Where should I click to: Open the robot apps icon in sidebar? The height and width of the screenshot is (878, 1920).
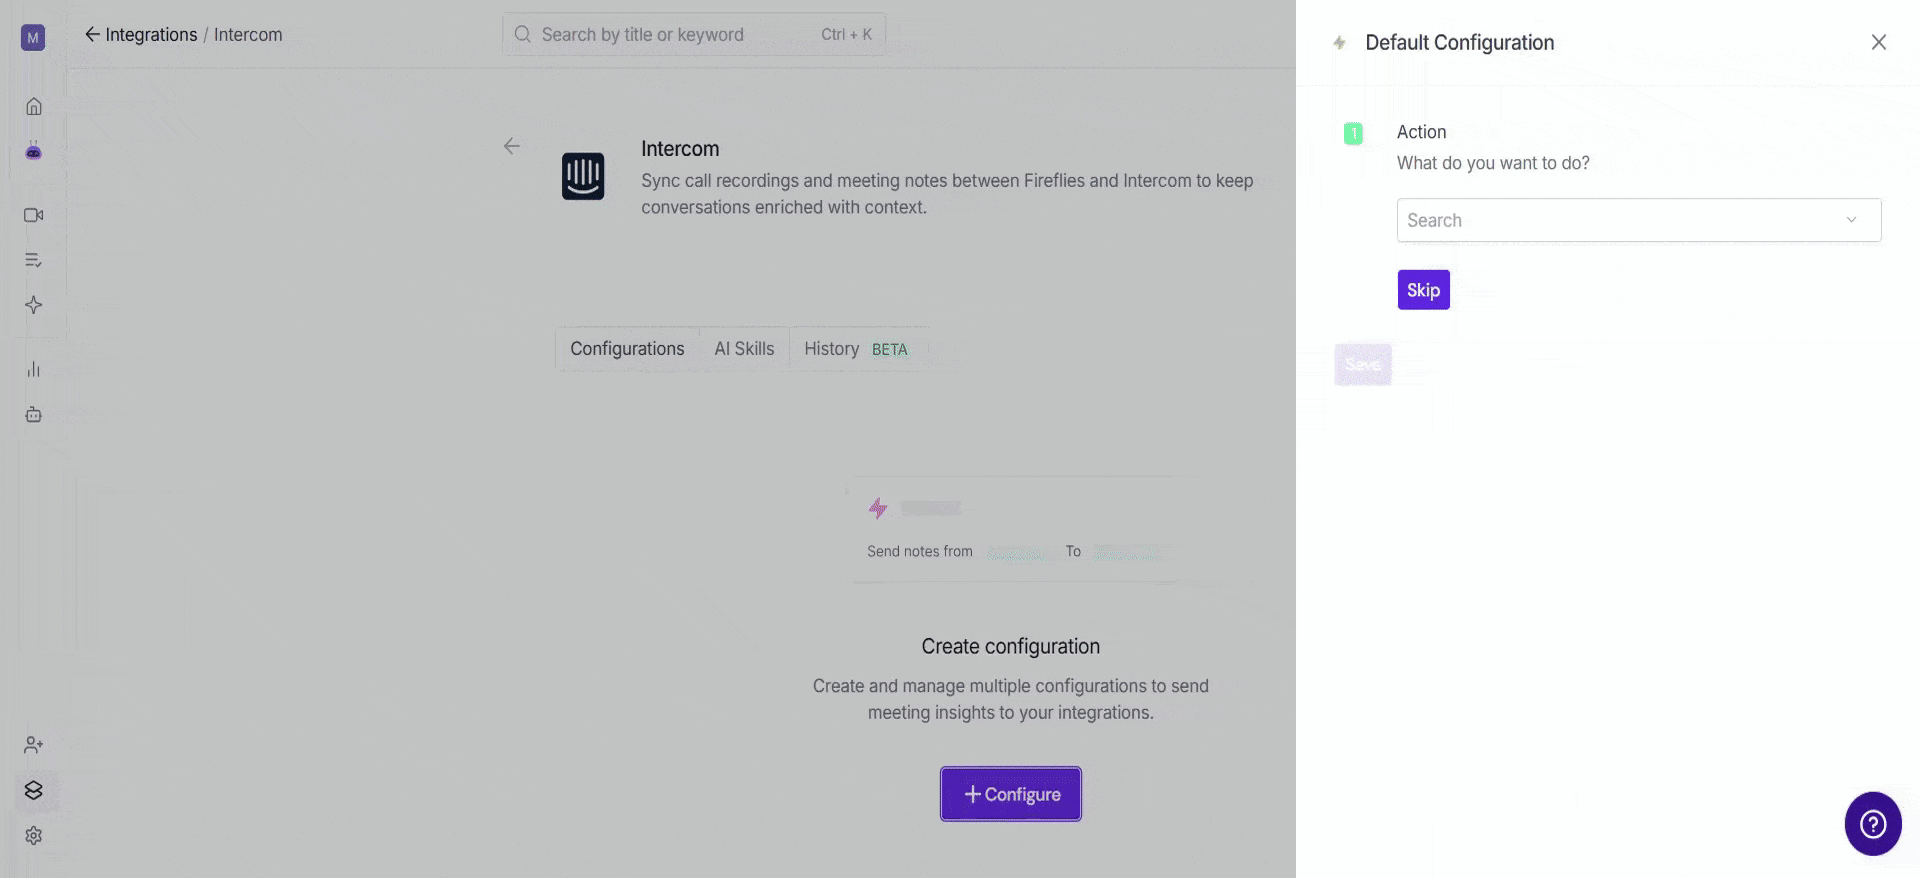pos(33,414)
